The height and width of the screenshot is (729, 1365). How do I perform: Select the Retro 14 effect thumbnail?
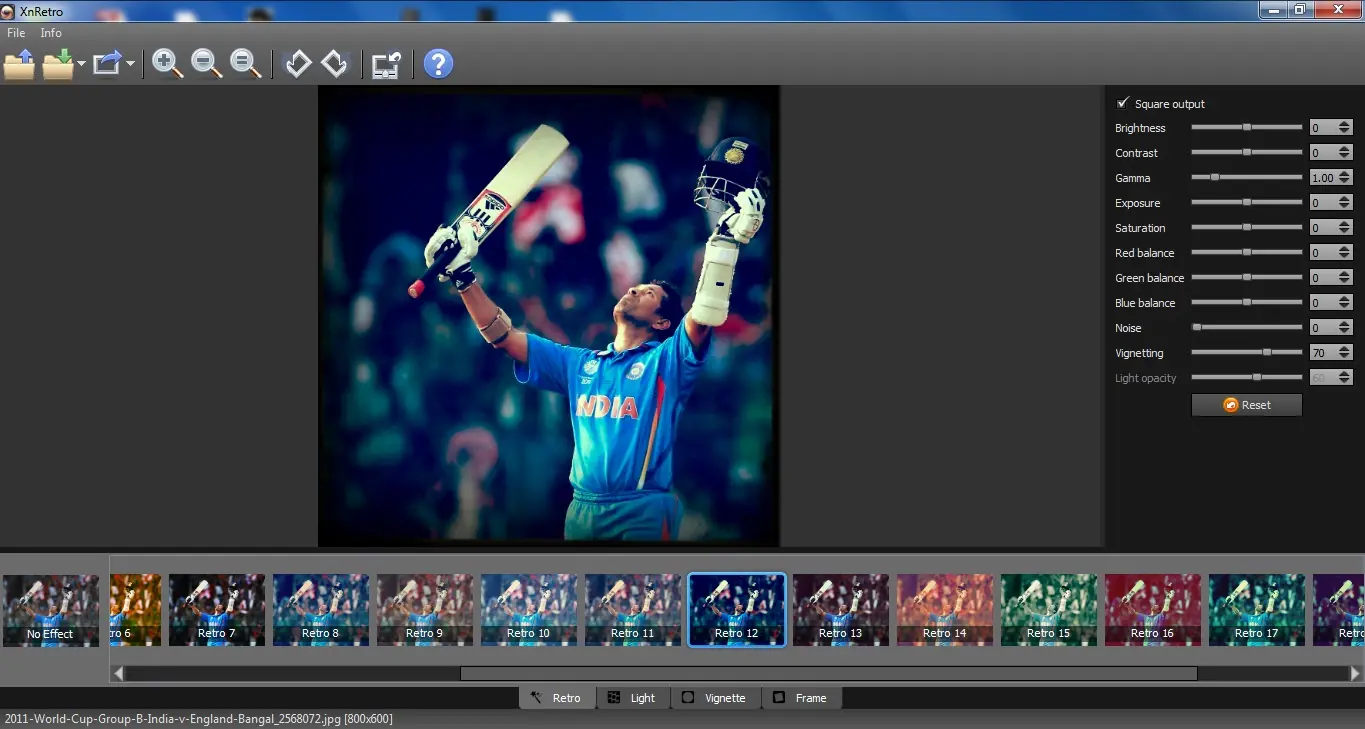(945, 609)
